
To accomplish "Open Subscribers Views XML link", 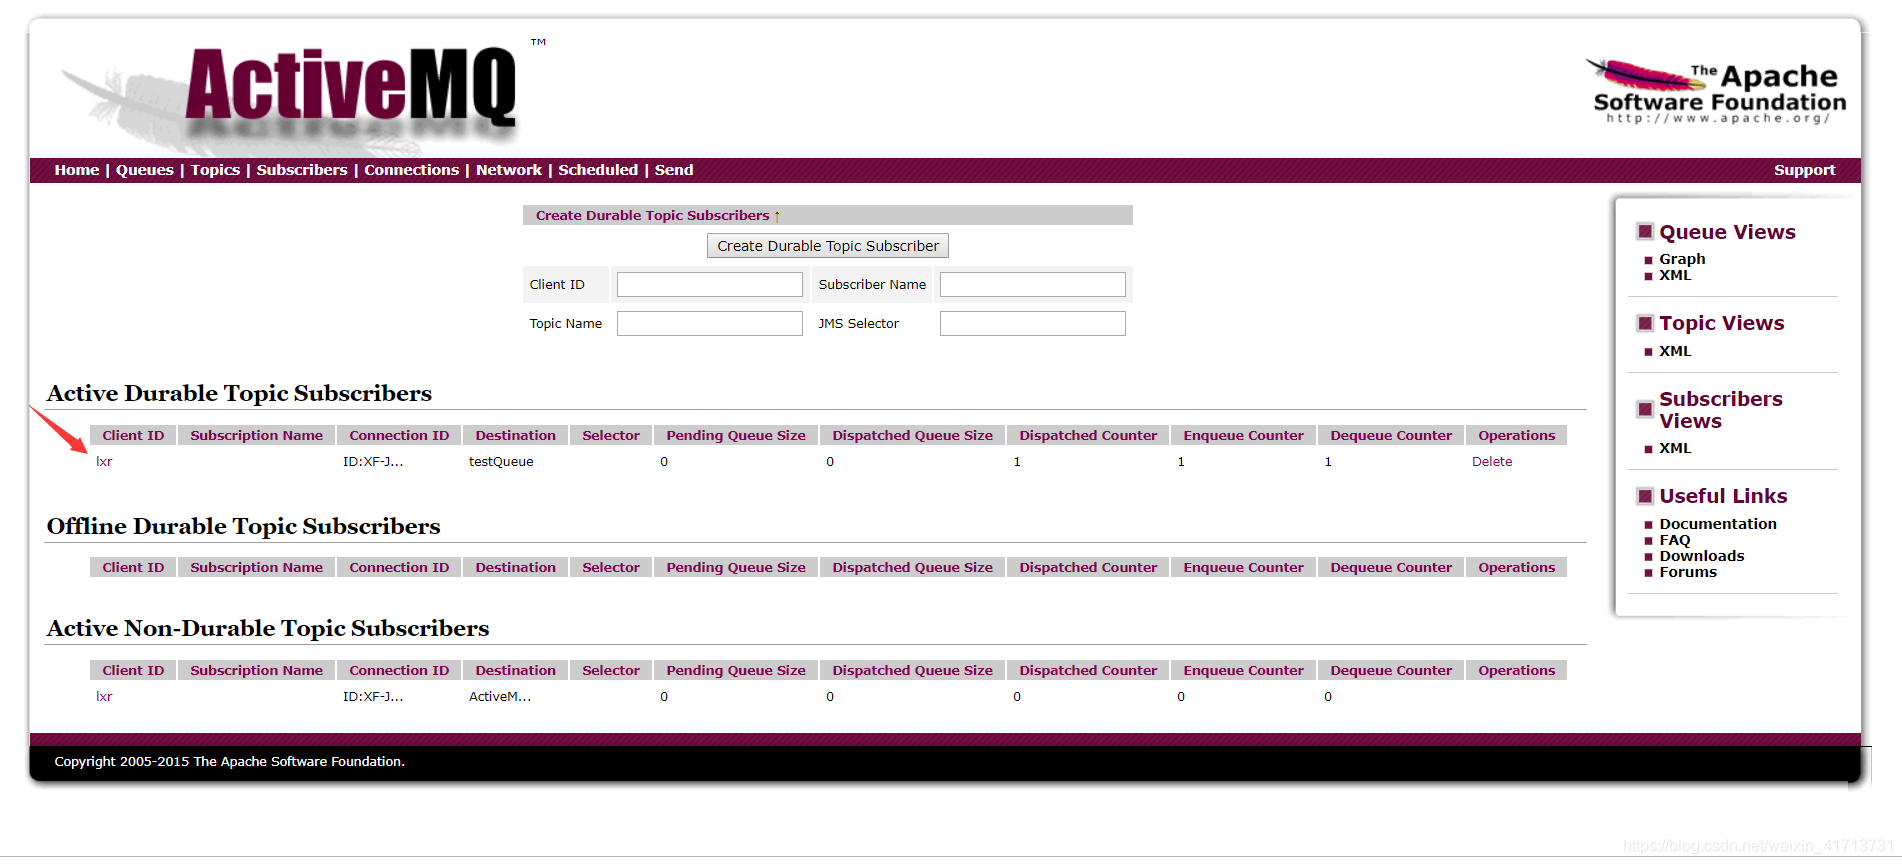I will pyautogui.click(x=1676, y=448).
